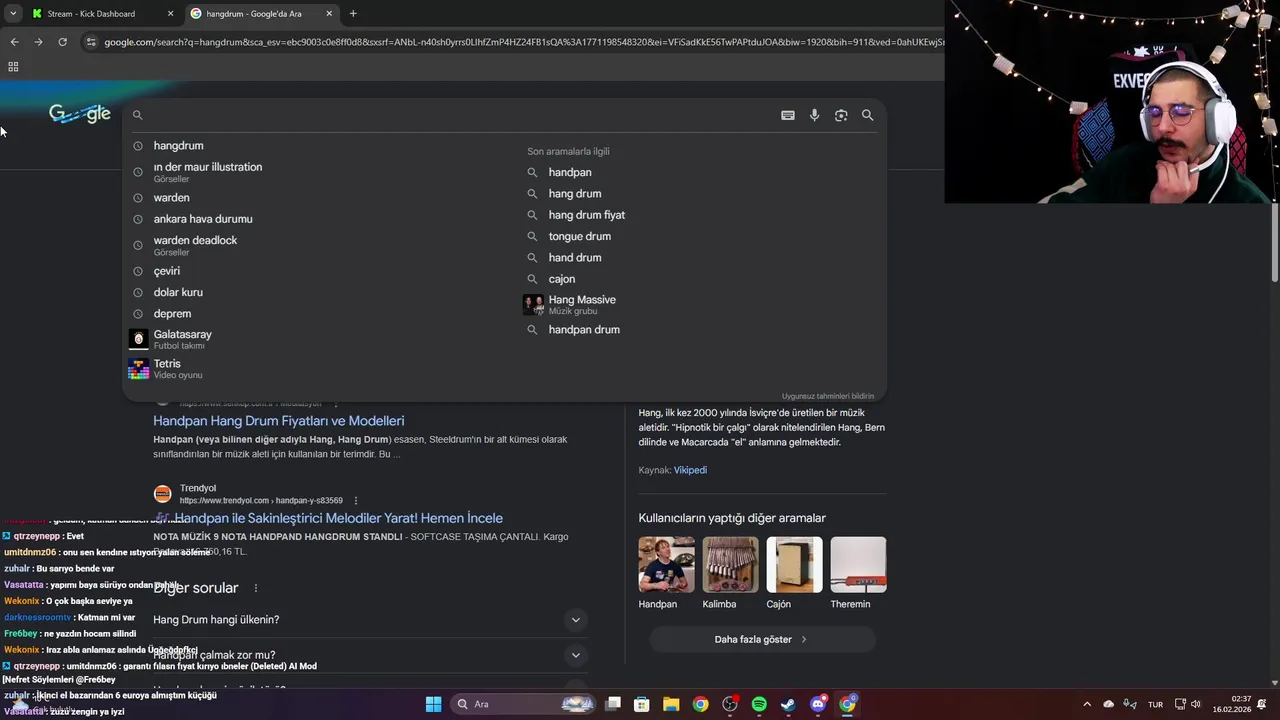Select the Galatasaray football team suggestion
This screenshot has width=1280, height=720.
click(182, 339)
